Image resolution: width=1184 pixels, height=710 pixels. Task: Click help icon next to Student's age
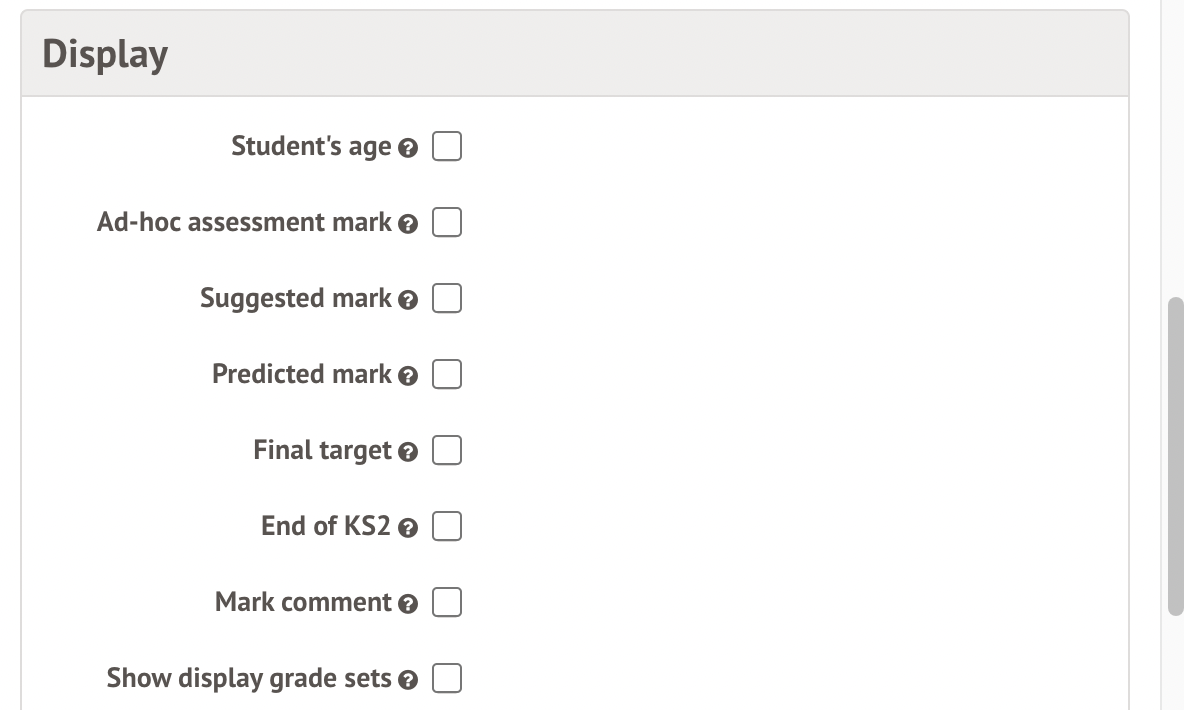pyautogui.click(x=407, y=148)
